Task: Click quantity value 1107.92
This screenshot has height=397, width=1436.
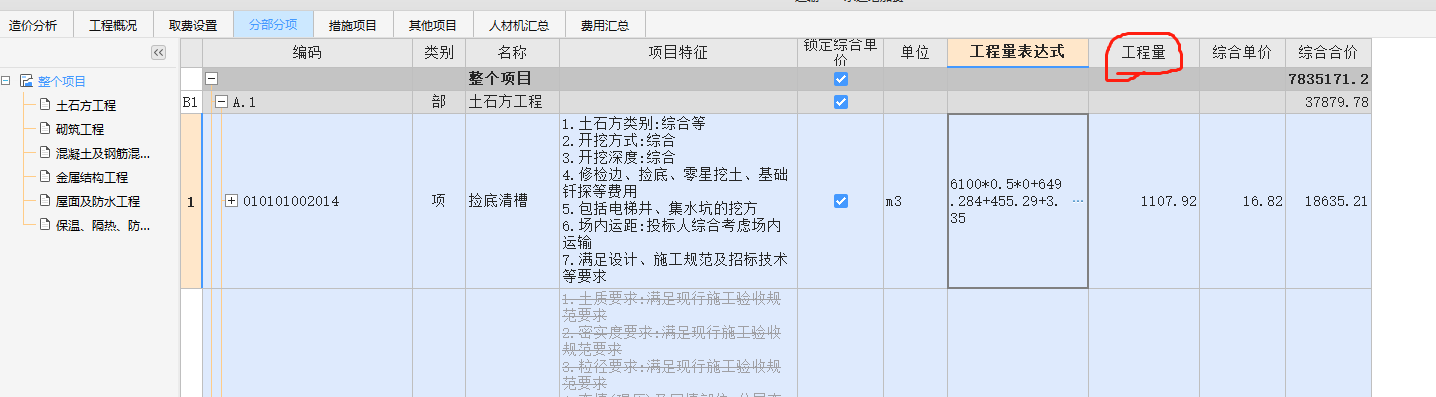Action: pyautogui.click(x=1168, y=201)
